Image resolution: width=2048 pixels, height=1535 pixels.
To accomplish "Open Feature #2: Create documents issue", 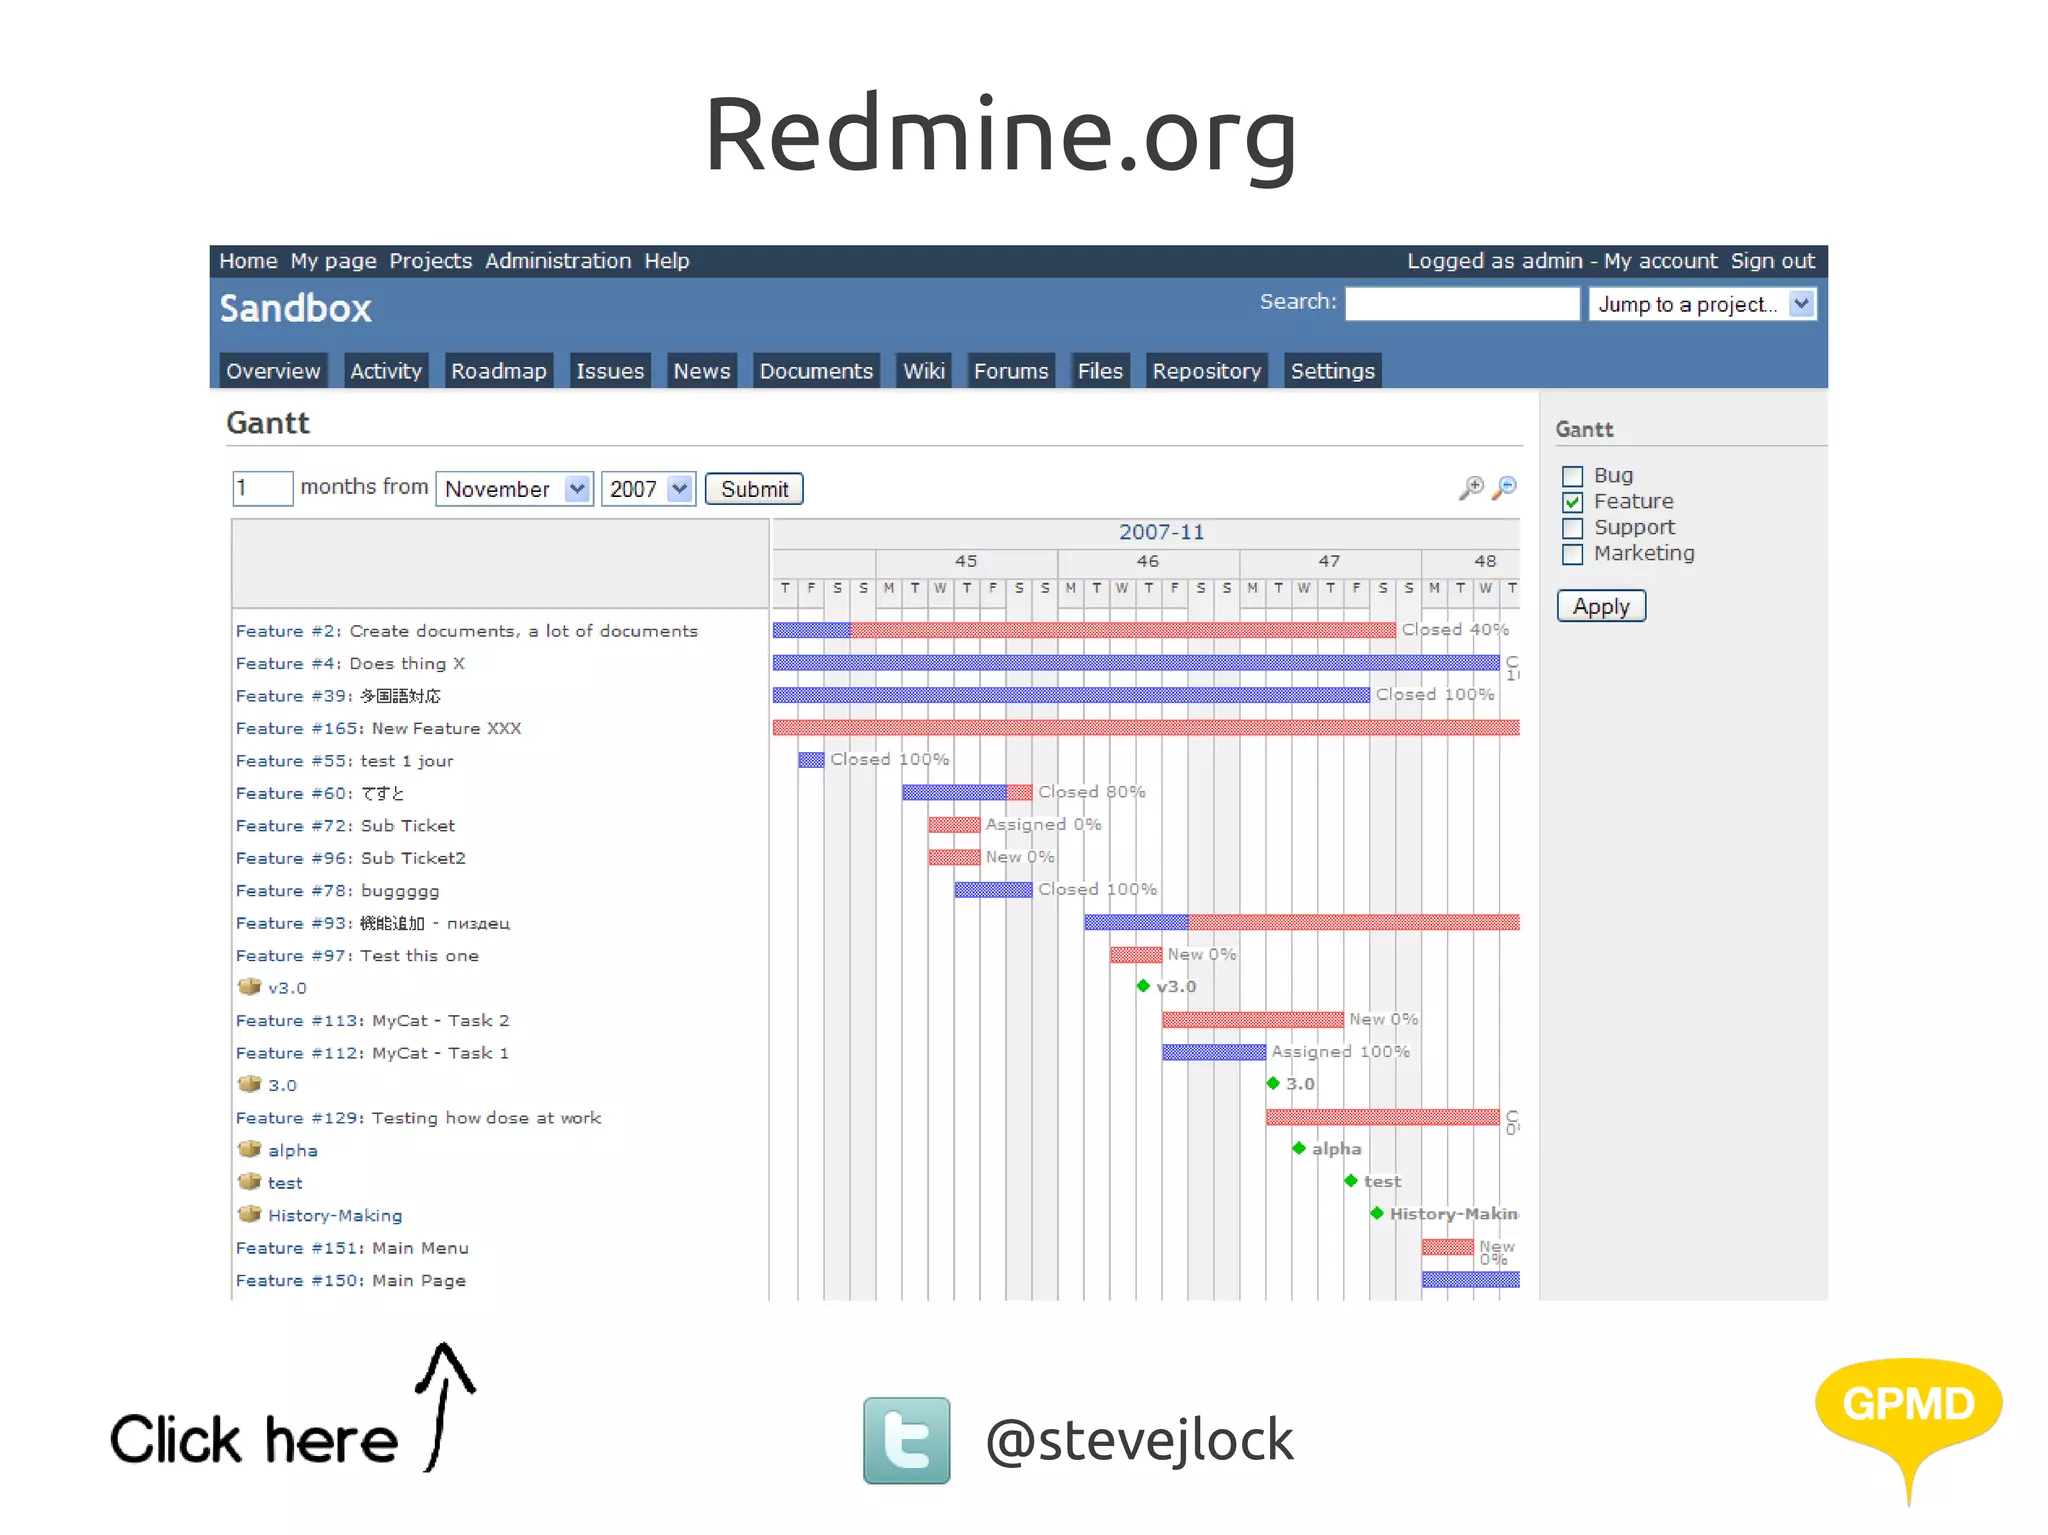I will (467, 631).
